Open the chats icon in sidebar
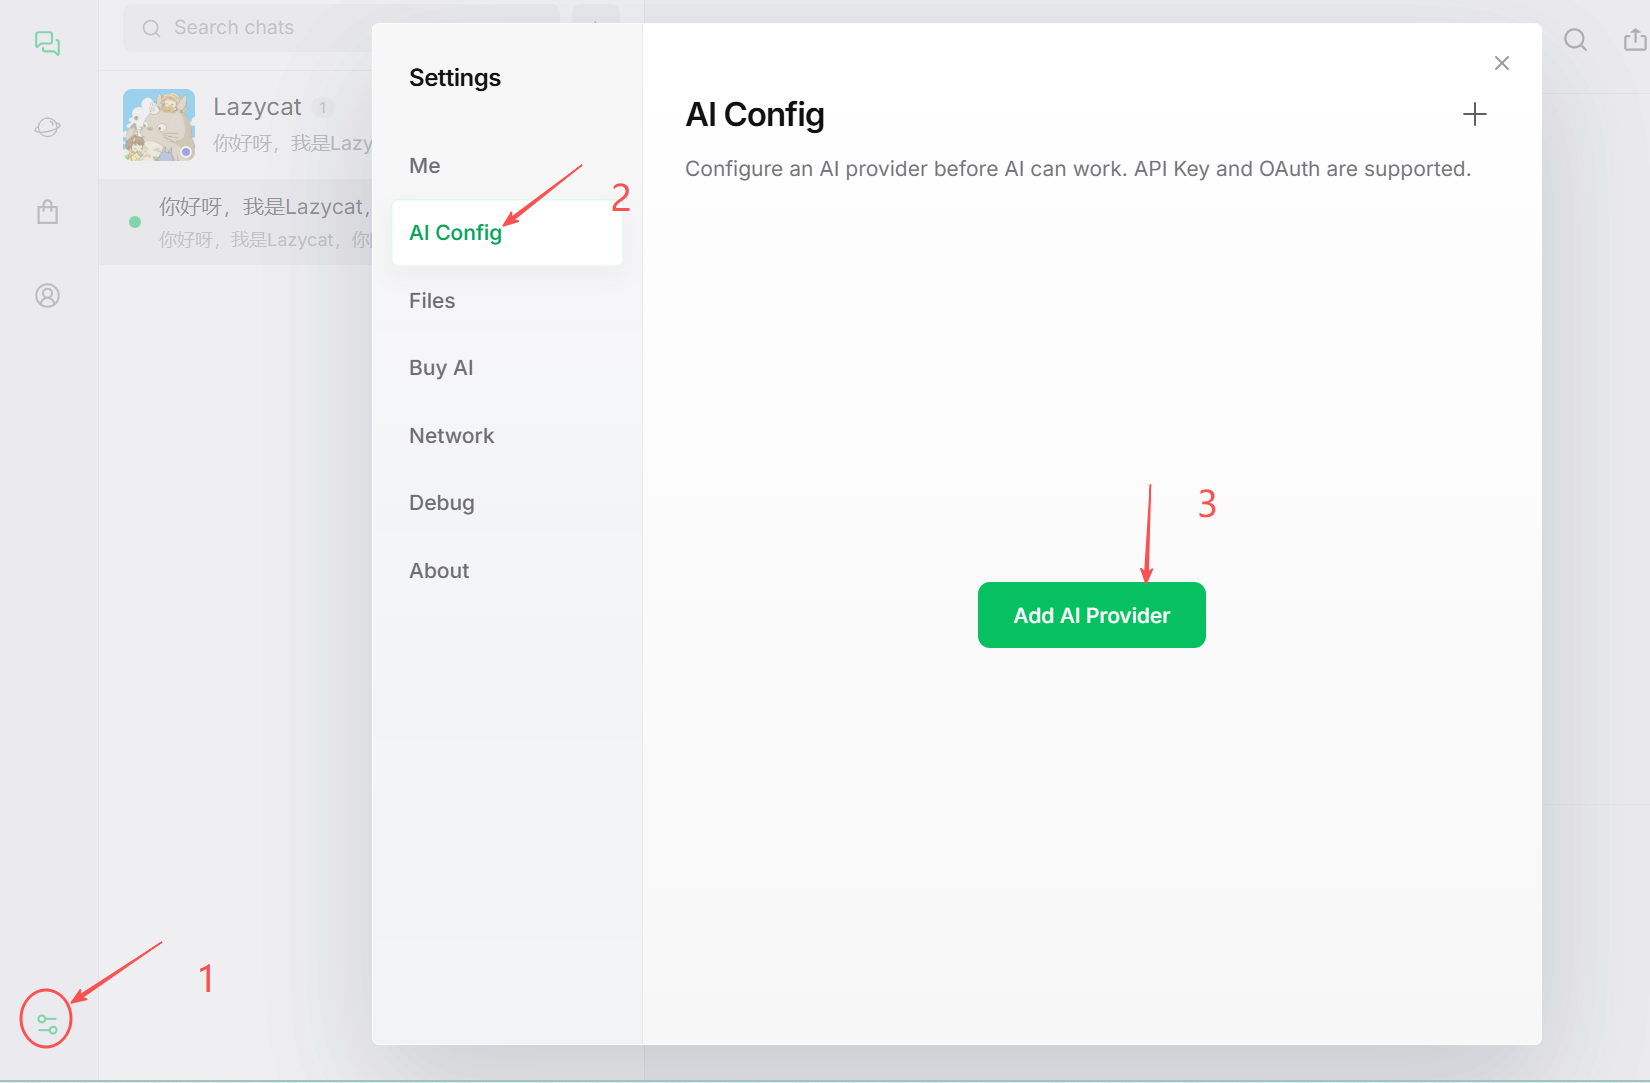The image size is (1650, 1083). pyautogui.click(x=47, y=43)
